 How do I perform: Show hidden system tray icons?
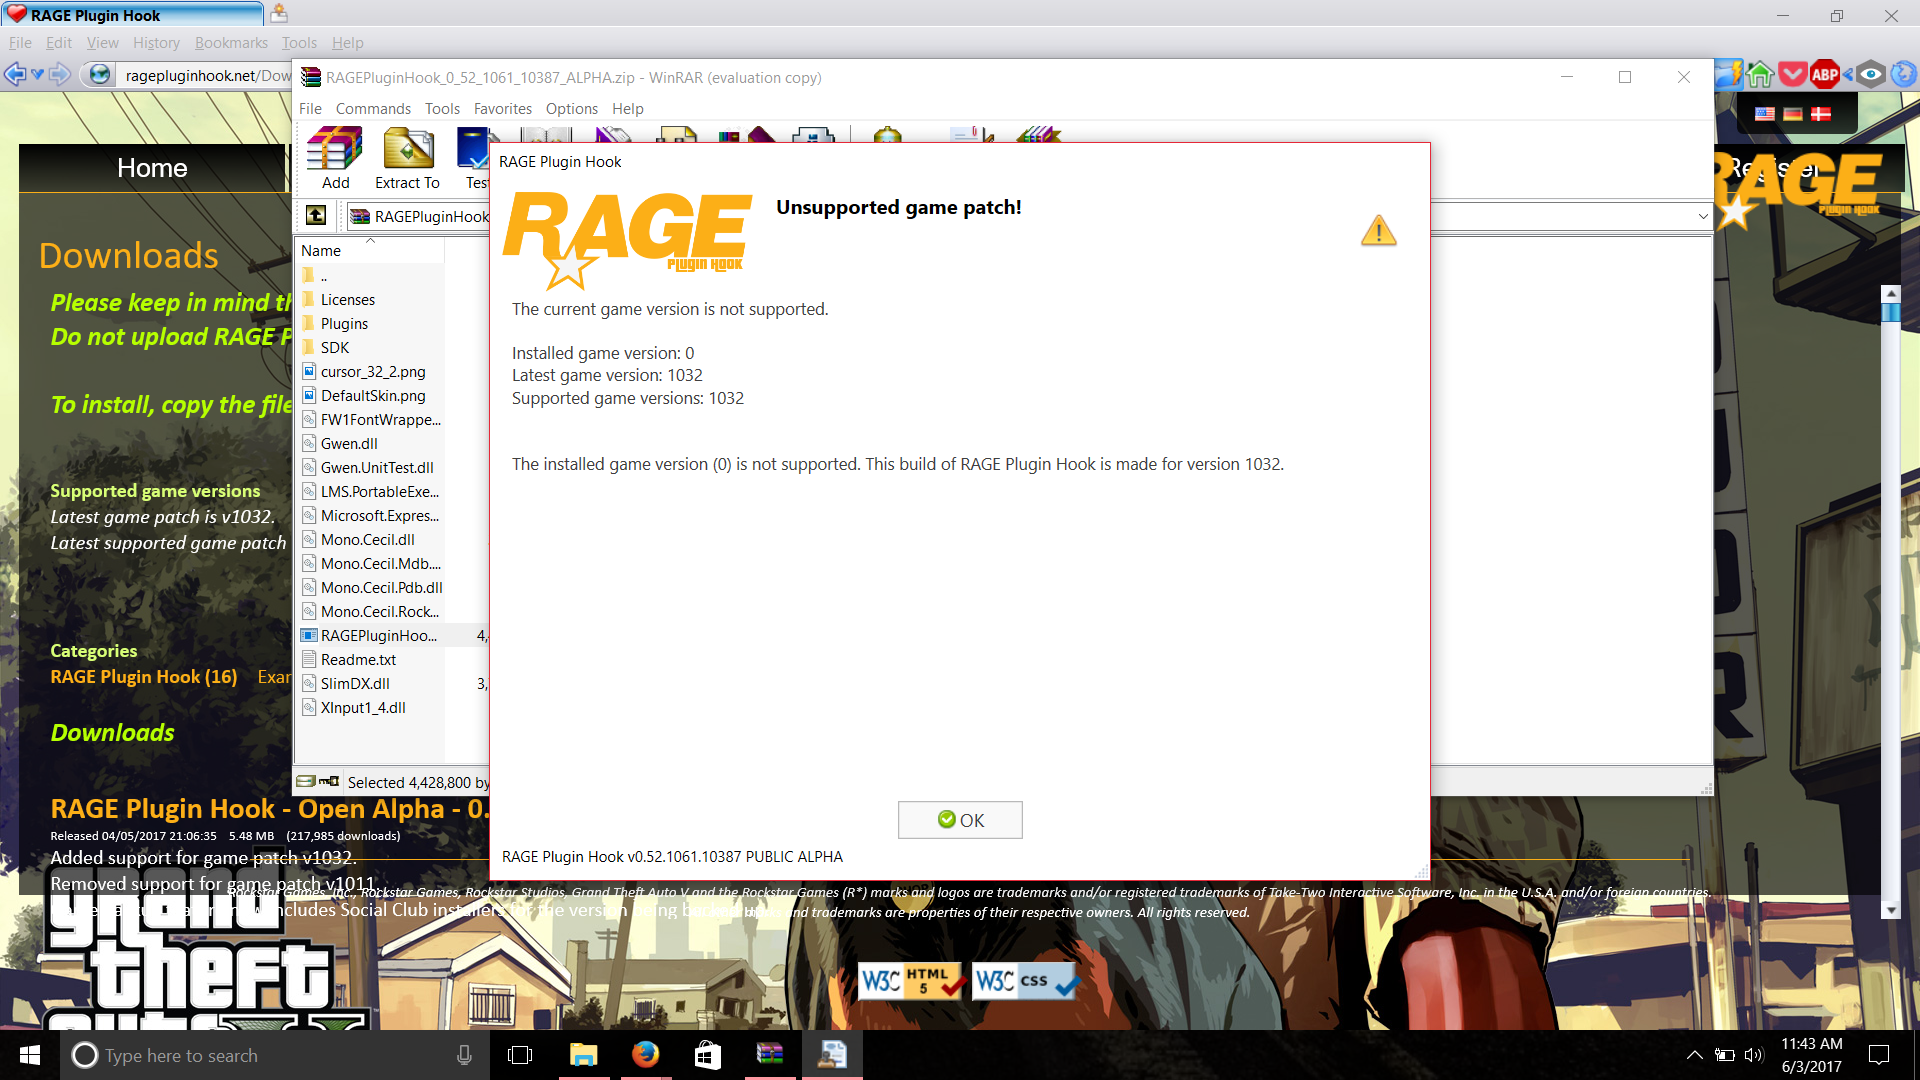[x=1694, y=1055]
